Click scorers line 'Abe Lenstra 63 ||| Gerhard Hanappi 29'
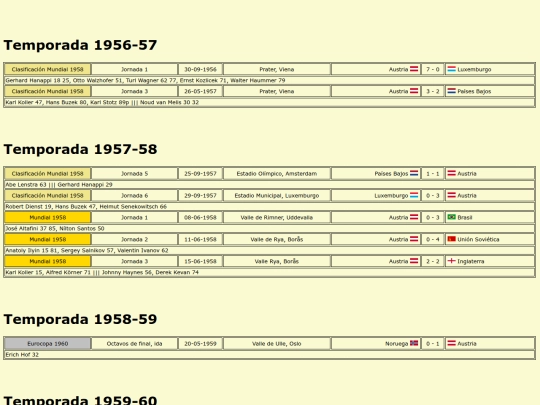540x405 pixels. click(x=270, y=185)
